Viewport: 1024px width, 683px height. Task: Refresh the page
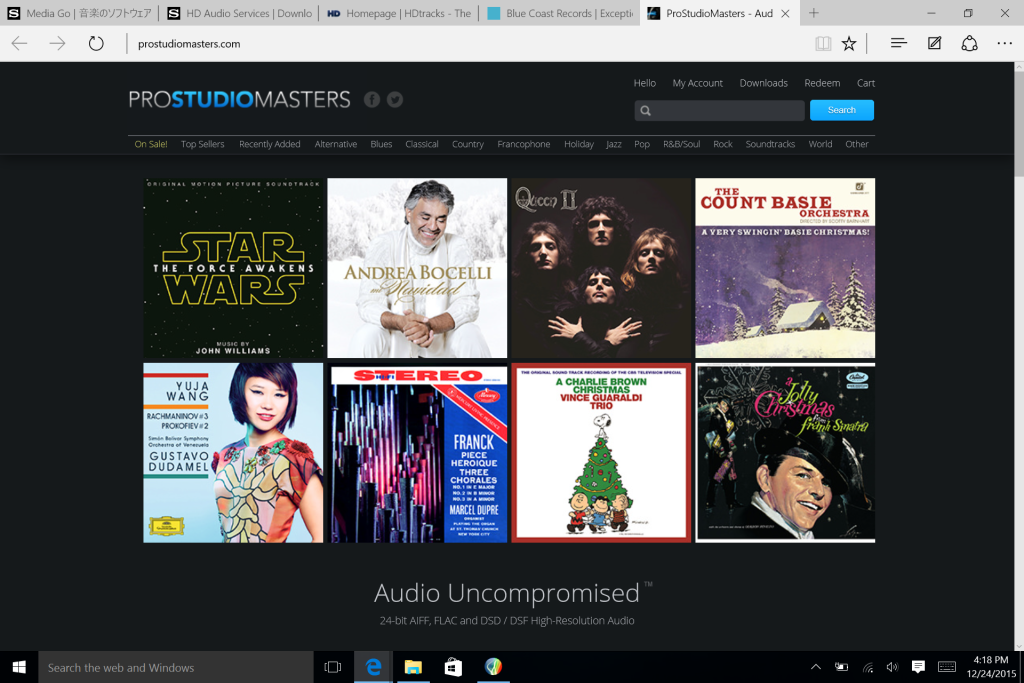tap(96, 44)
